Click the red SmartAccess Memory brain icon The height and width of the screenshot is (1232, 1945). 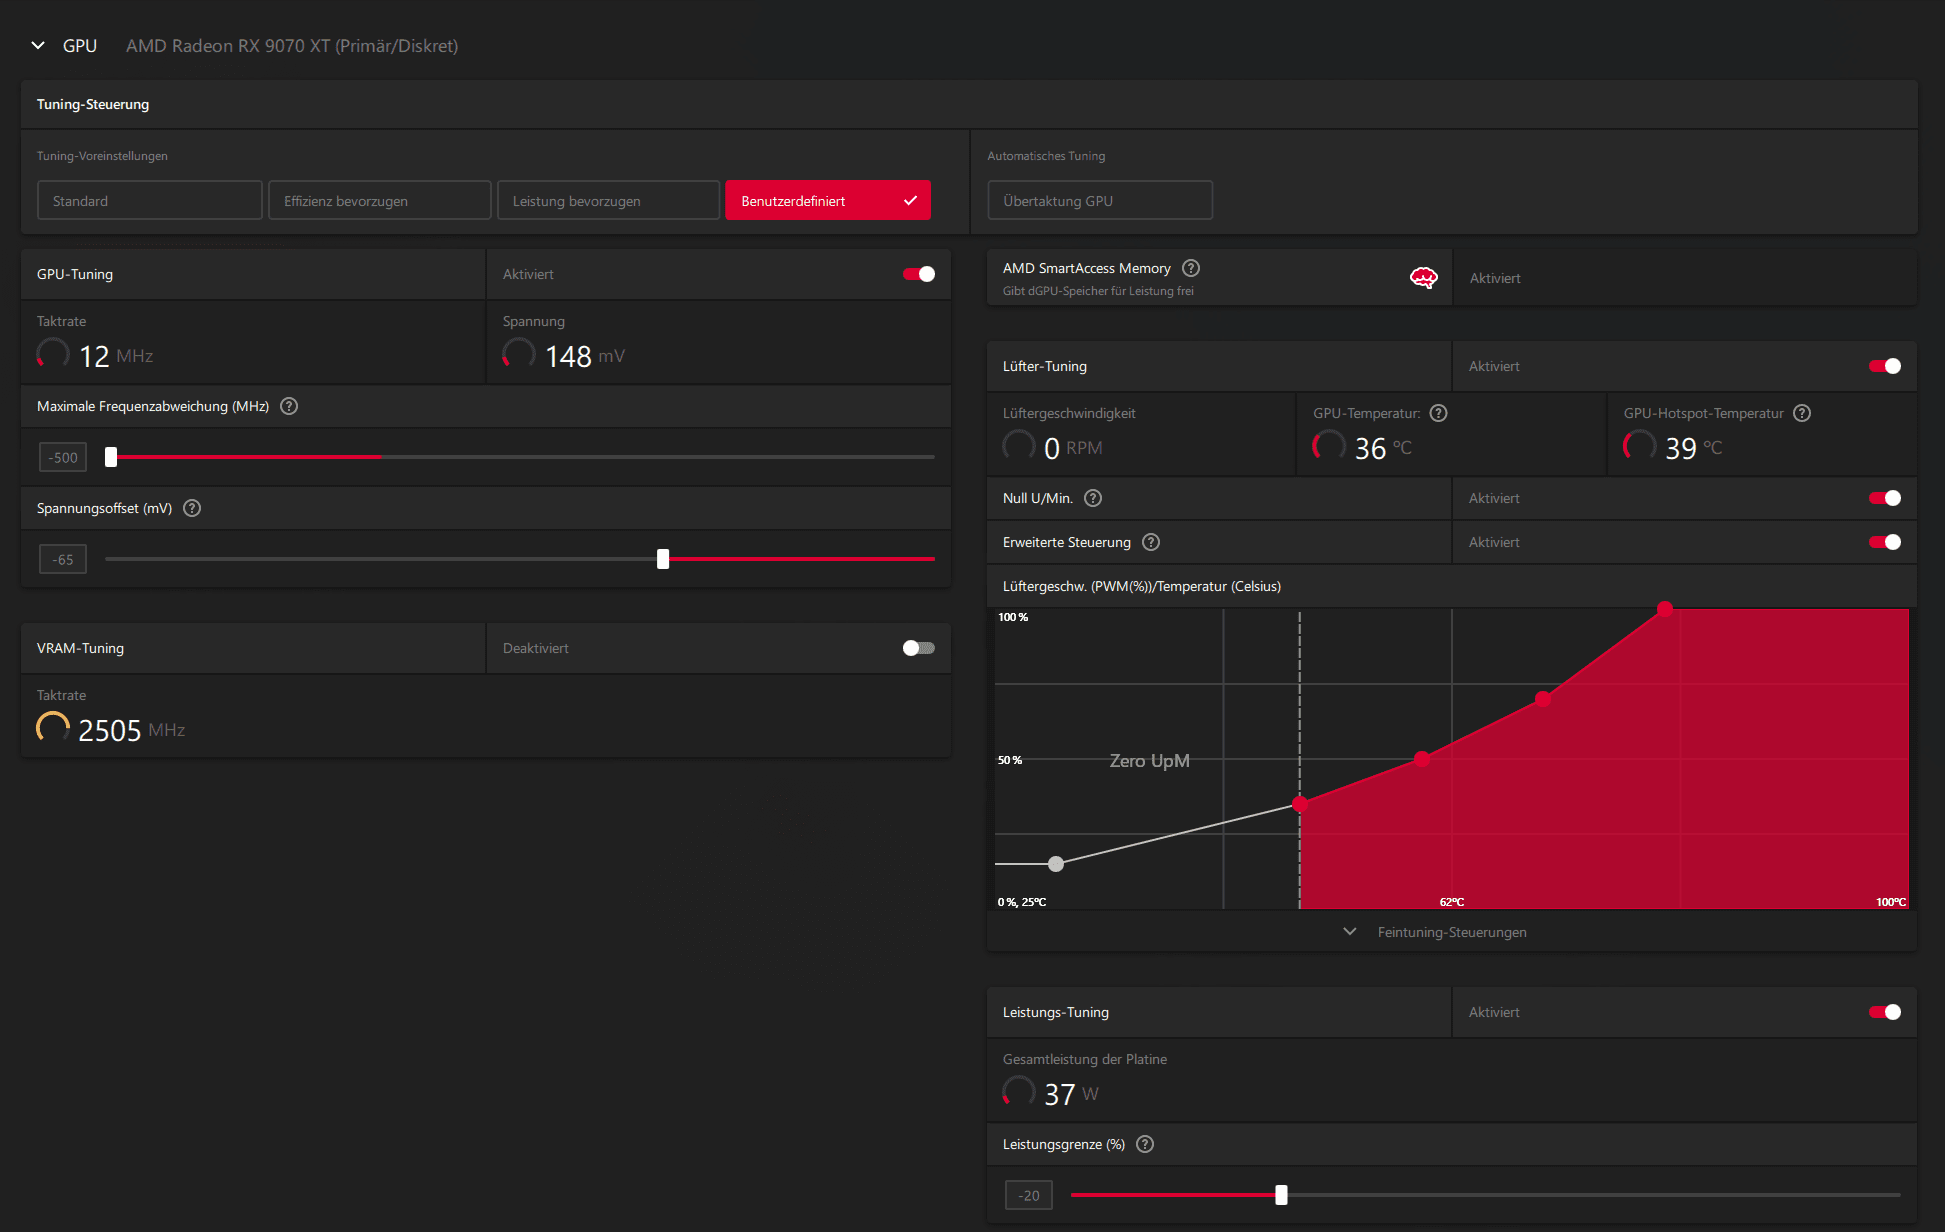coord(1423,278)
